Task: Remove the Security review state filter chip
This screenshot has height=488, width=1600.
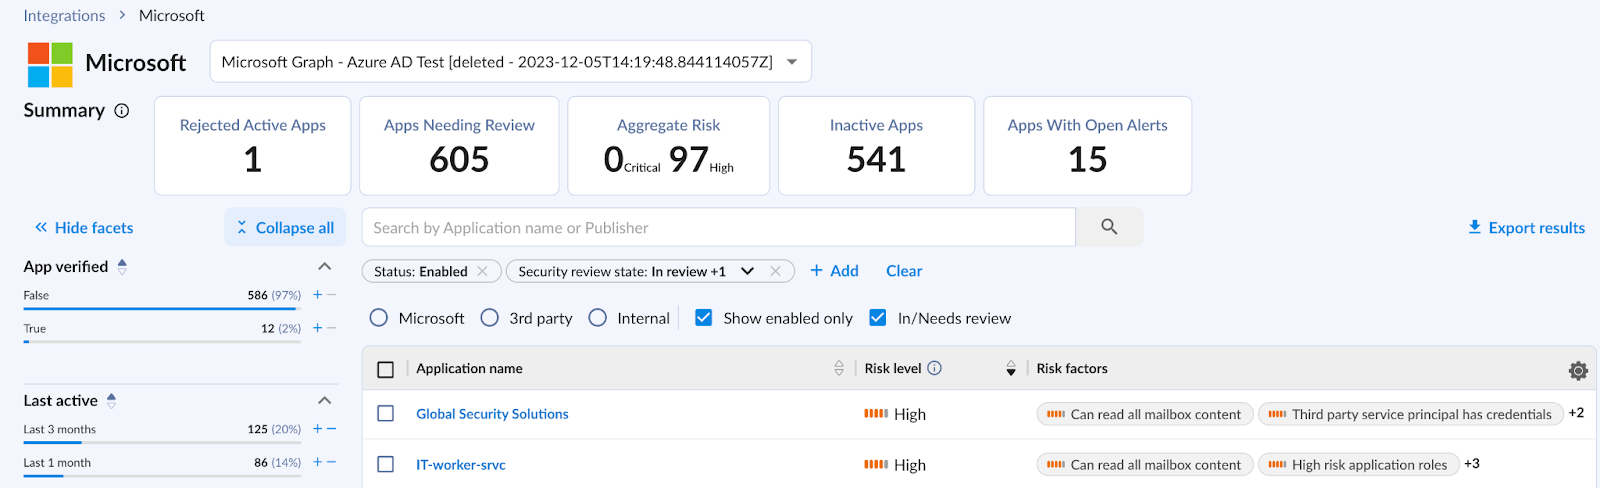Action: 775,271
